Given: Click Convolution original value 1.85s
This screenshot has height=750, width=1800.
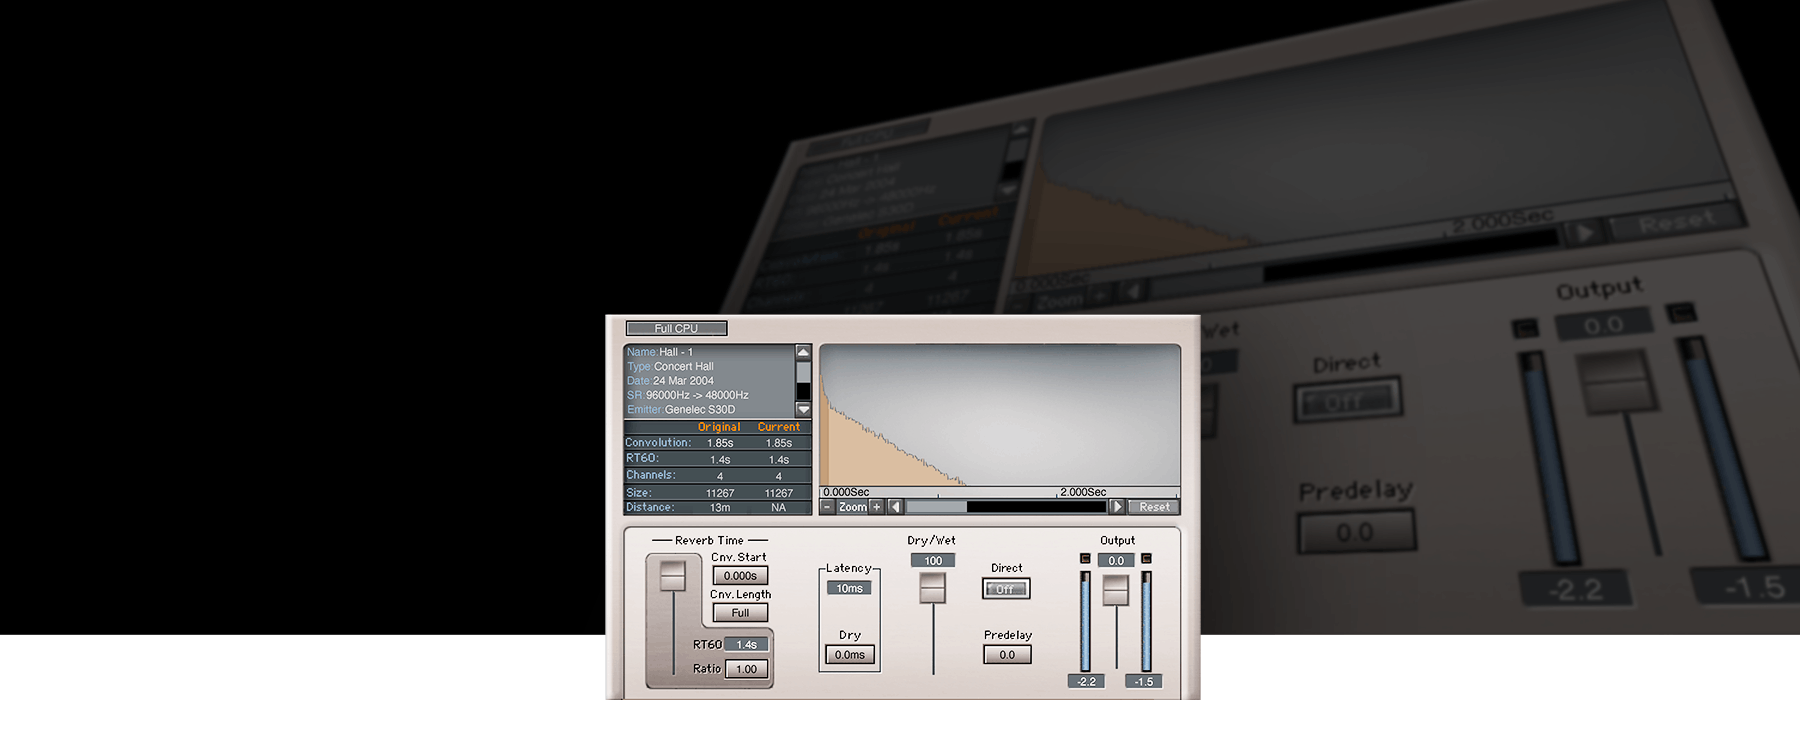Looking at the screenshot, I should tap(720, 443).
